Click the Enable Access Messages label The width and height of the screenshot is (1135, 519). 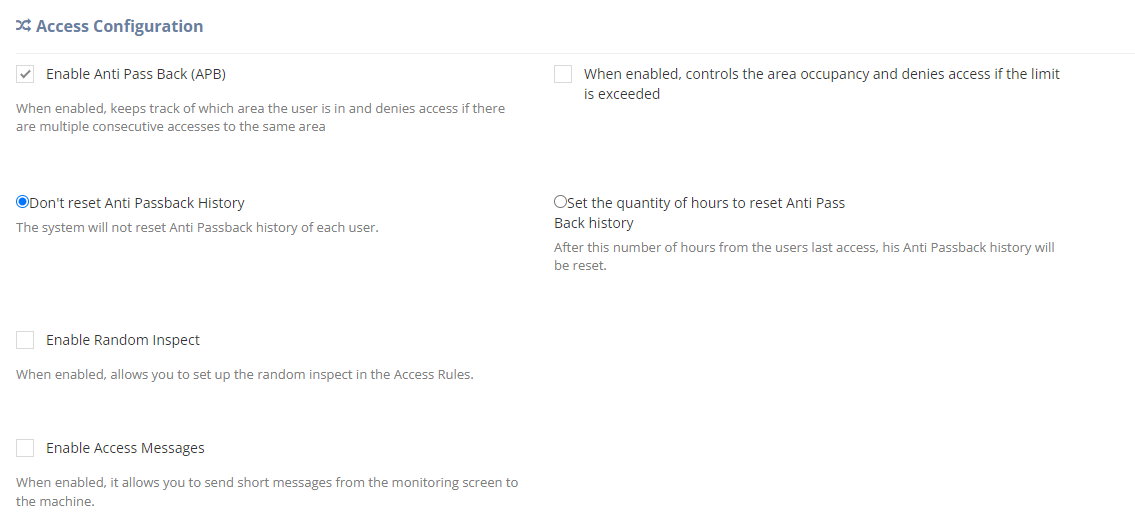[x=125, y=448]
